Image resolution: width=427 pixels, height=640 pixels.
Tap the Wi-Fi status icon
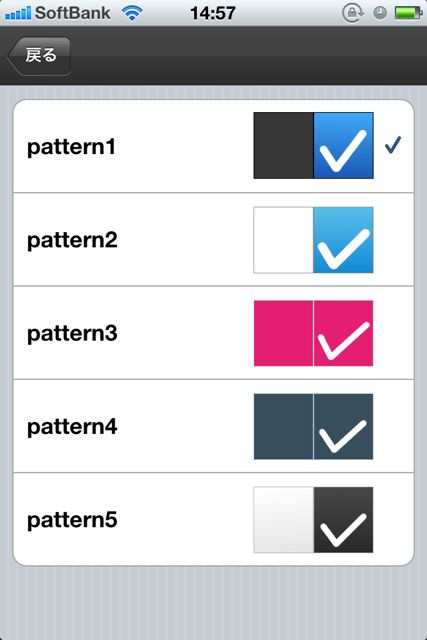131,13
